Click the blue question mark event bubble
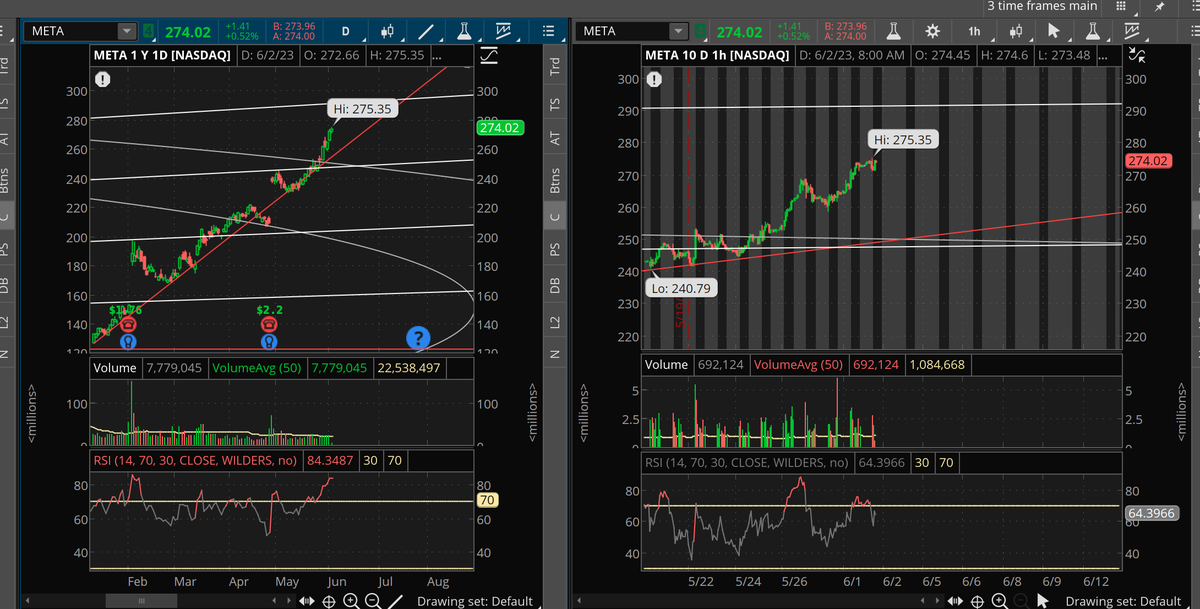The height and width of the screenshot is (609, 1200). coord(419,339)
